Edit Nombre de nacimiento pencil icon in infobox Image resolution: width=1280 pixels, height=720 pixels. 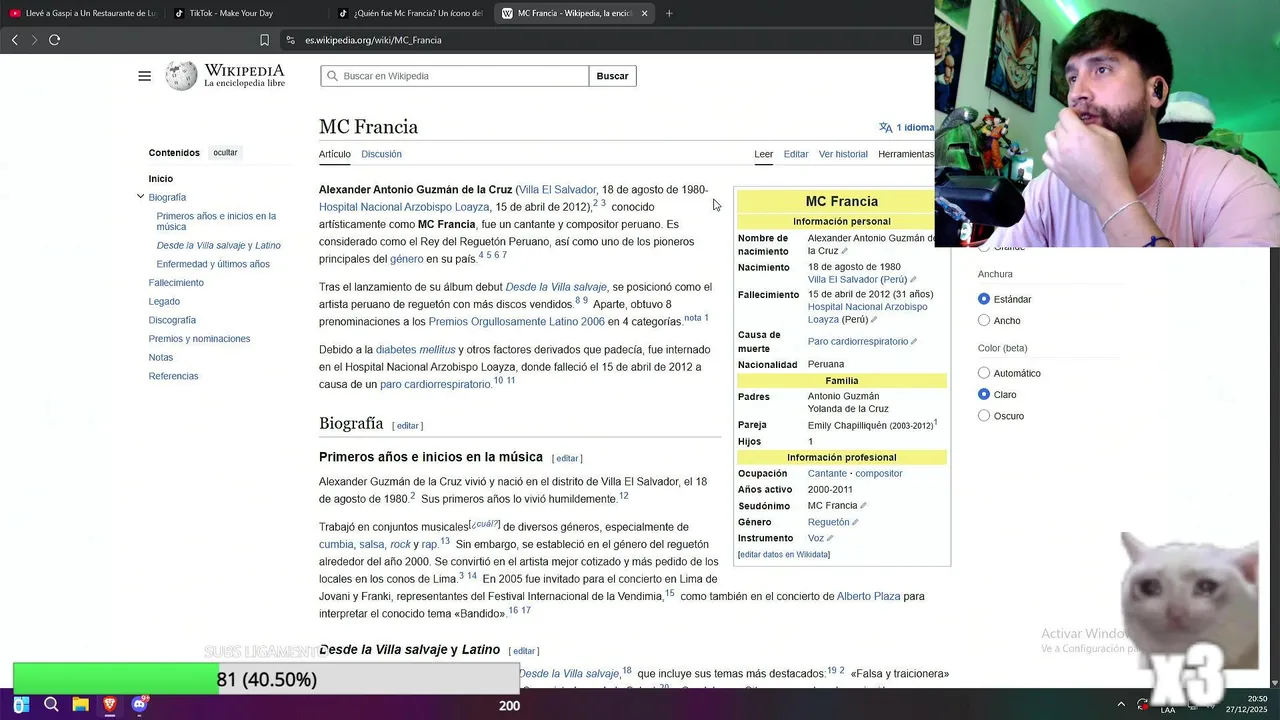pyautogui.click(x=845, y=251)
